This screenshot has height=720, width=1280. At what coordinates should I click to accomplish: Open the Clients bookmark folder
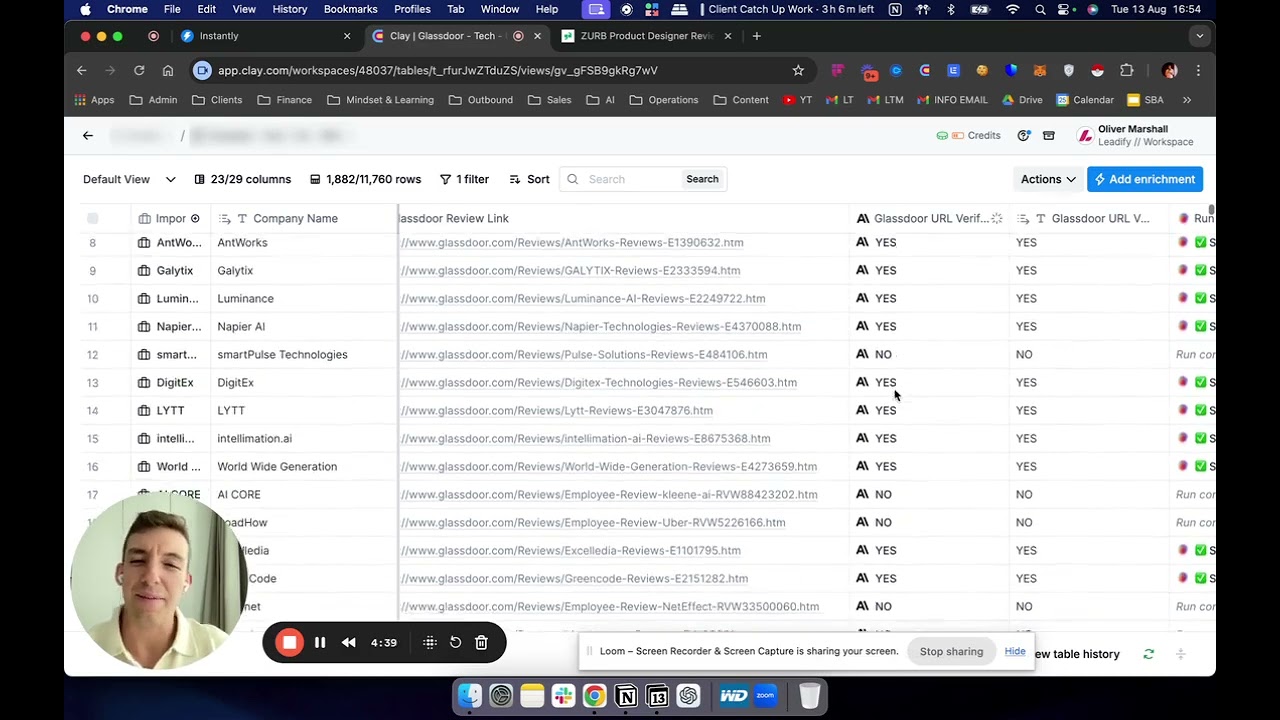coord(217,100)
